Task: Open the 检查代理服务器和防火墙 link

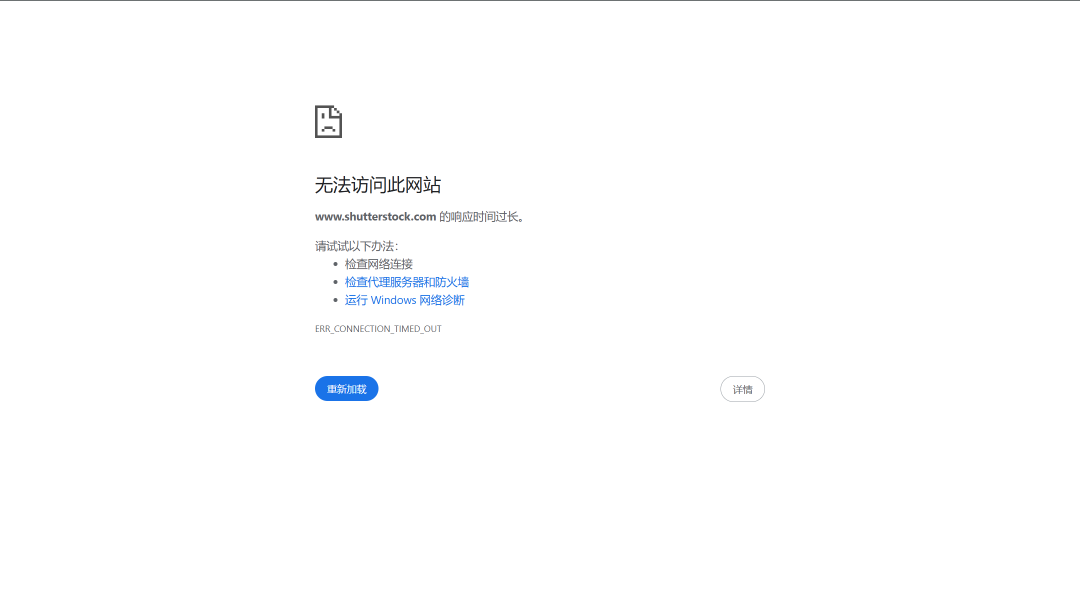Action: (x=406, y=282)
